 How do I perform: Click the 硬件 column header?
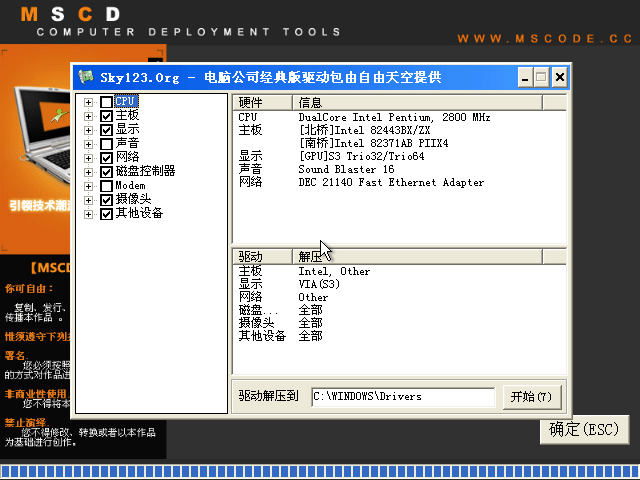click(262, 102)
